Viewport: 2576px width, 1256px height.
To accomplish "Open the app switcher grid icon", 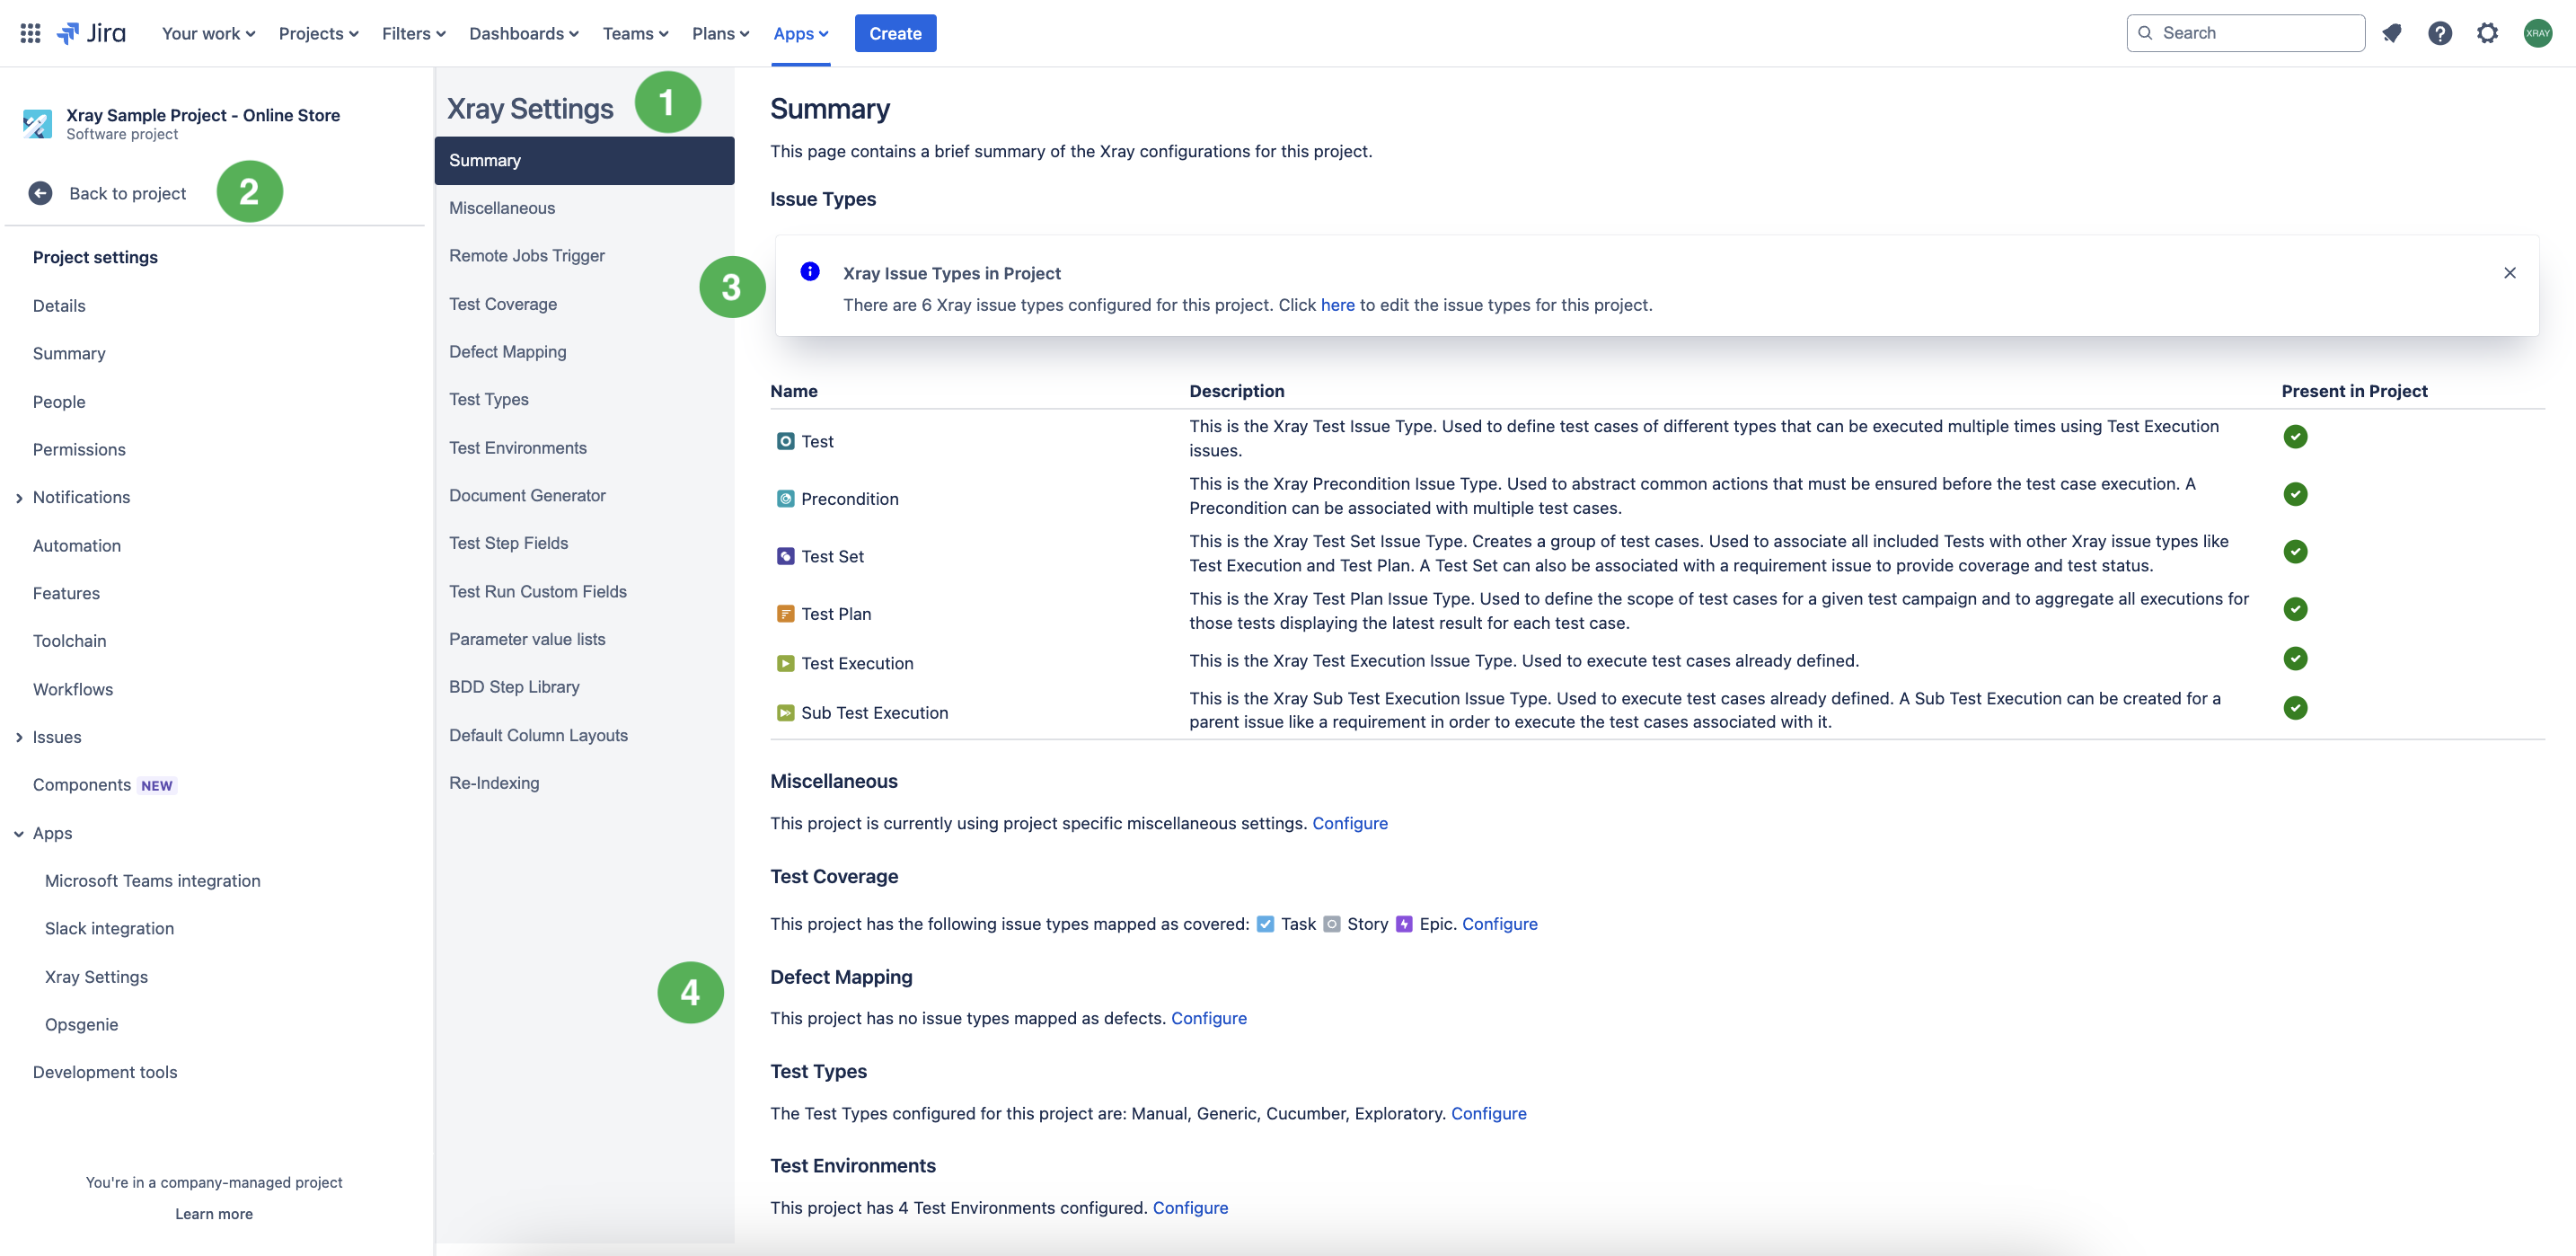I will (30, 33).
